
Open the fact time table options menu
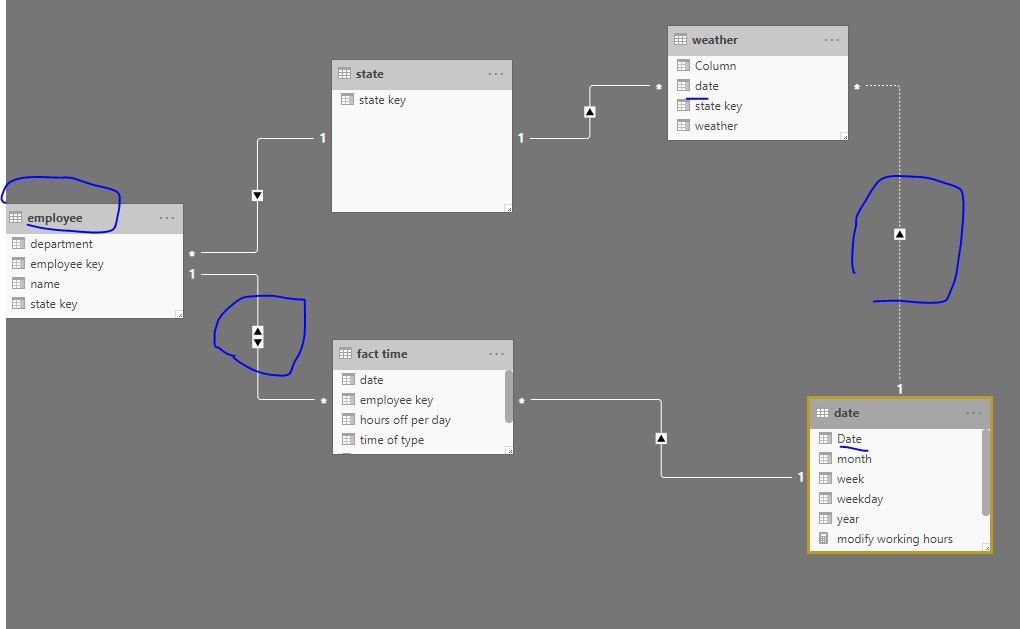496,354
